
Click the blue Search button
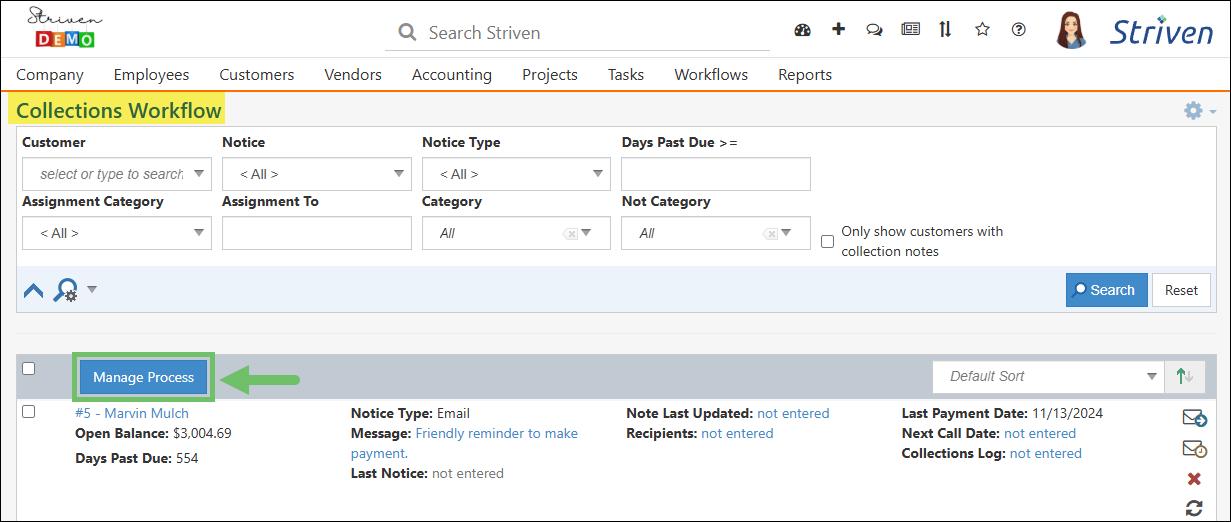[1106, 290]
